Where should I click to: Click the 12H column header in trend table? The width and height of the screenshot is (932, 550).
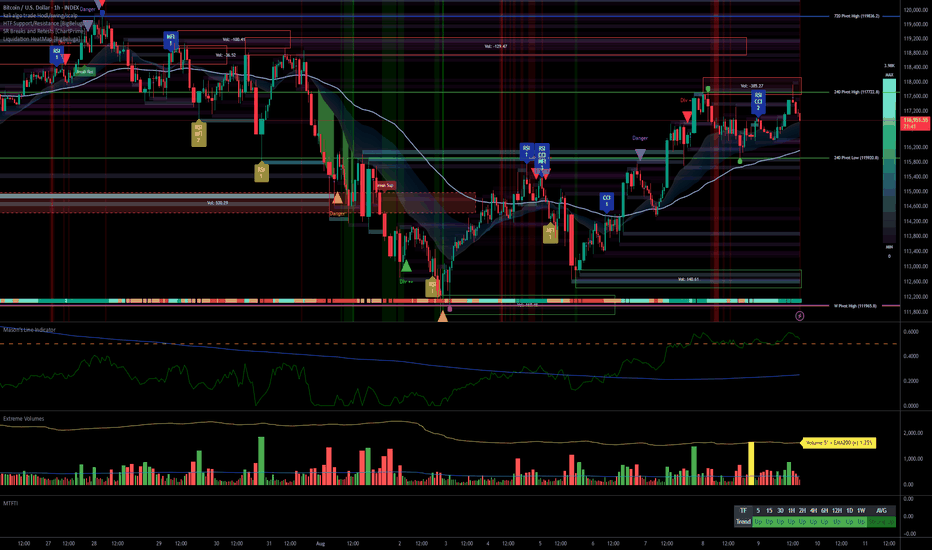click(x=837, y=511)
